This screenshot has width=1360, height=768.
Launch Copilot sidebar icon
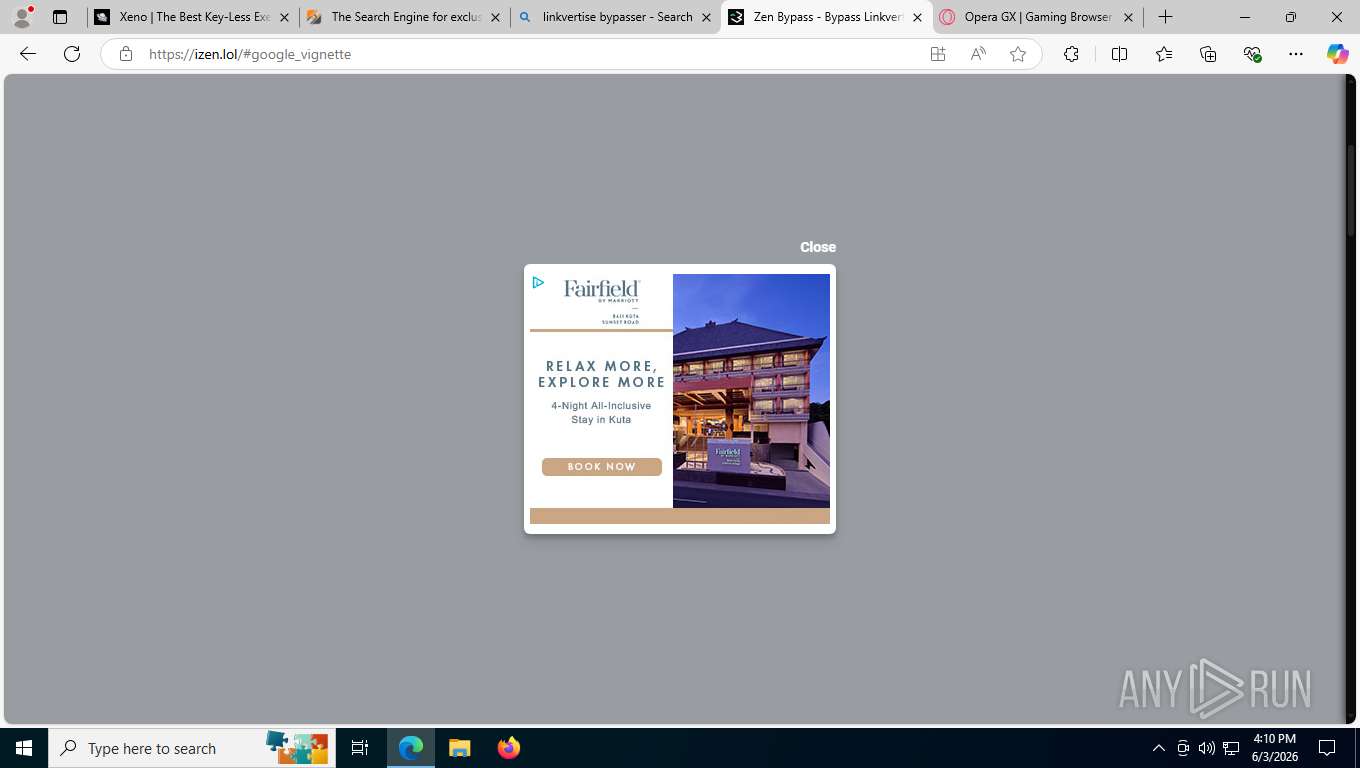[1337, 54]
